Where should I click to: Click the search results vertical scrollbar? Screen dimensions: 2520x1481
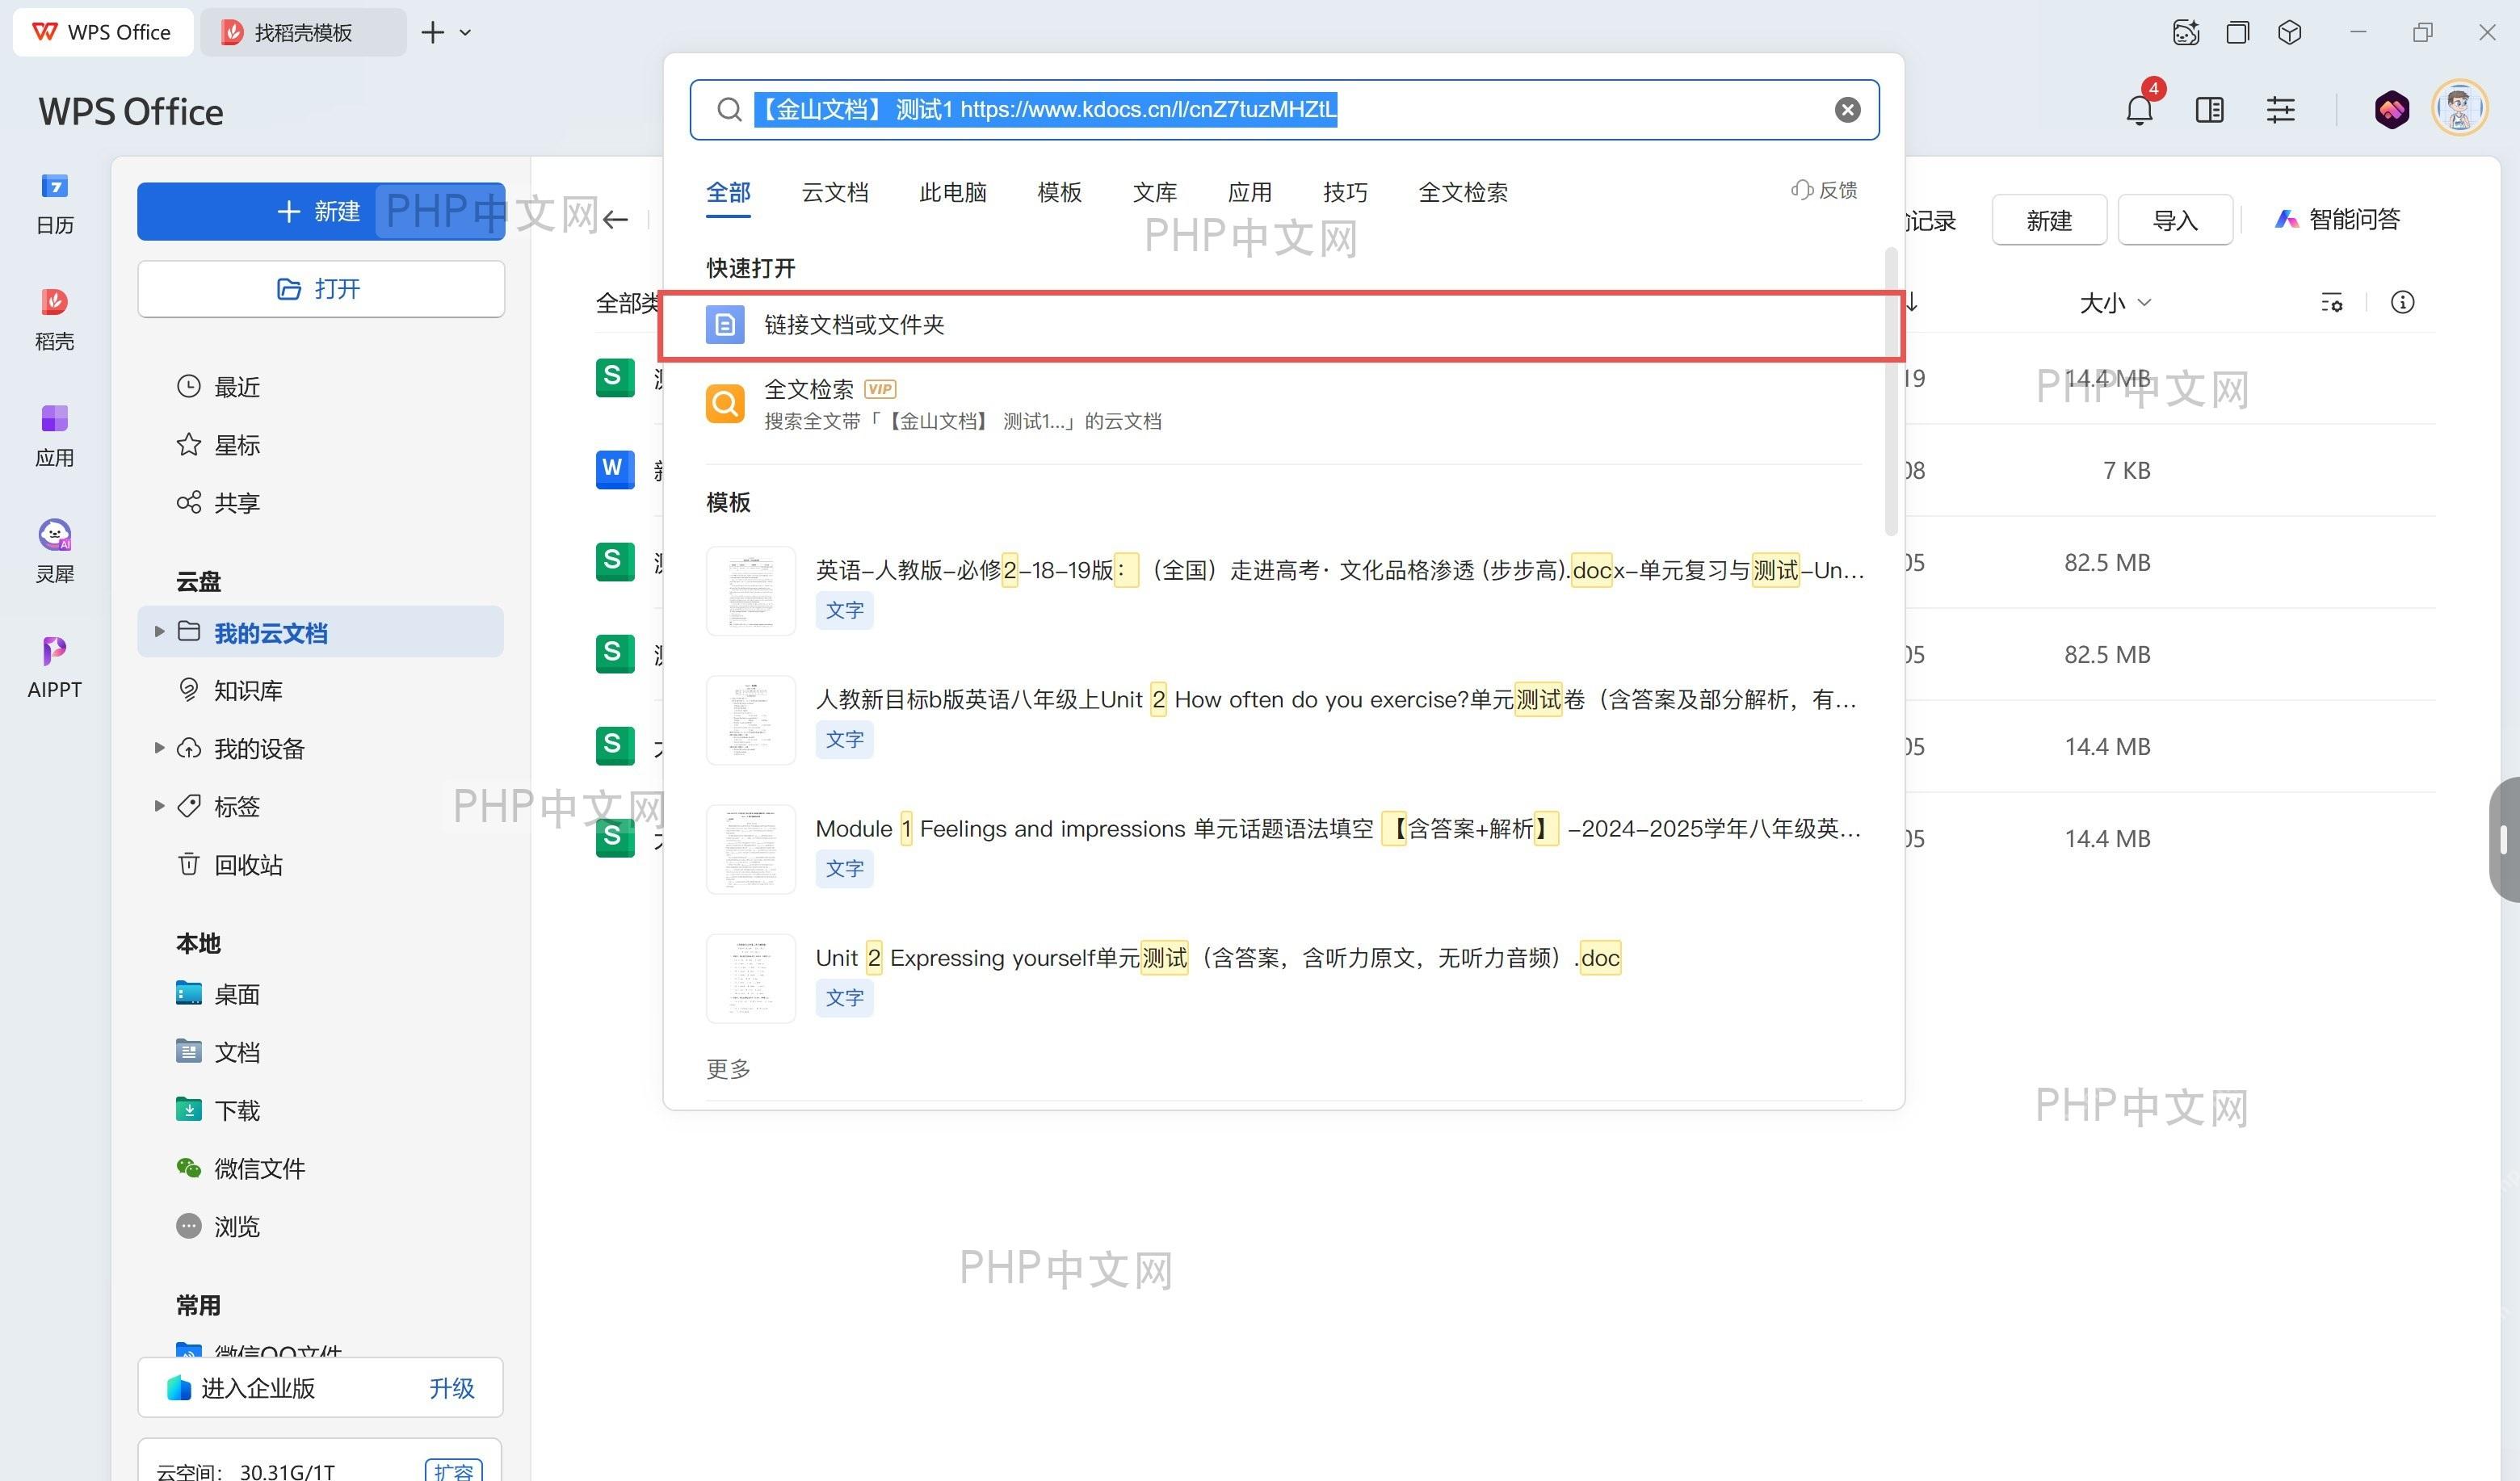1890,392
